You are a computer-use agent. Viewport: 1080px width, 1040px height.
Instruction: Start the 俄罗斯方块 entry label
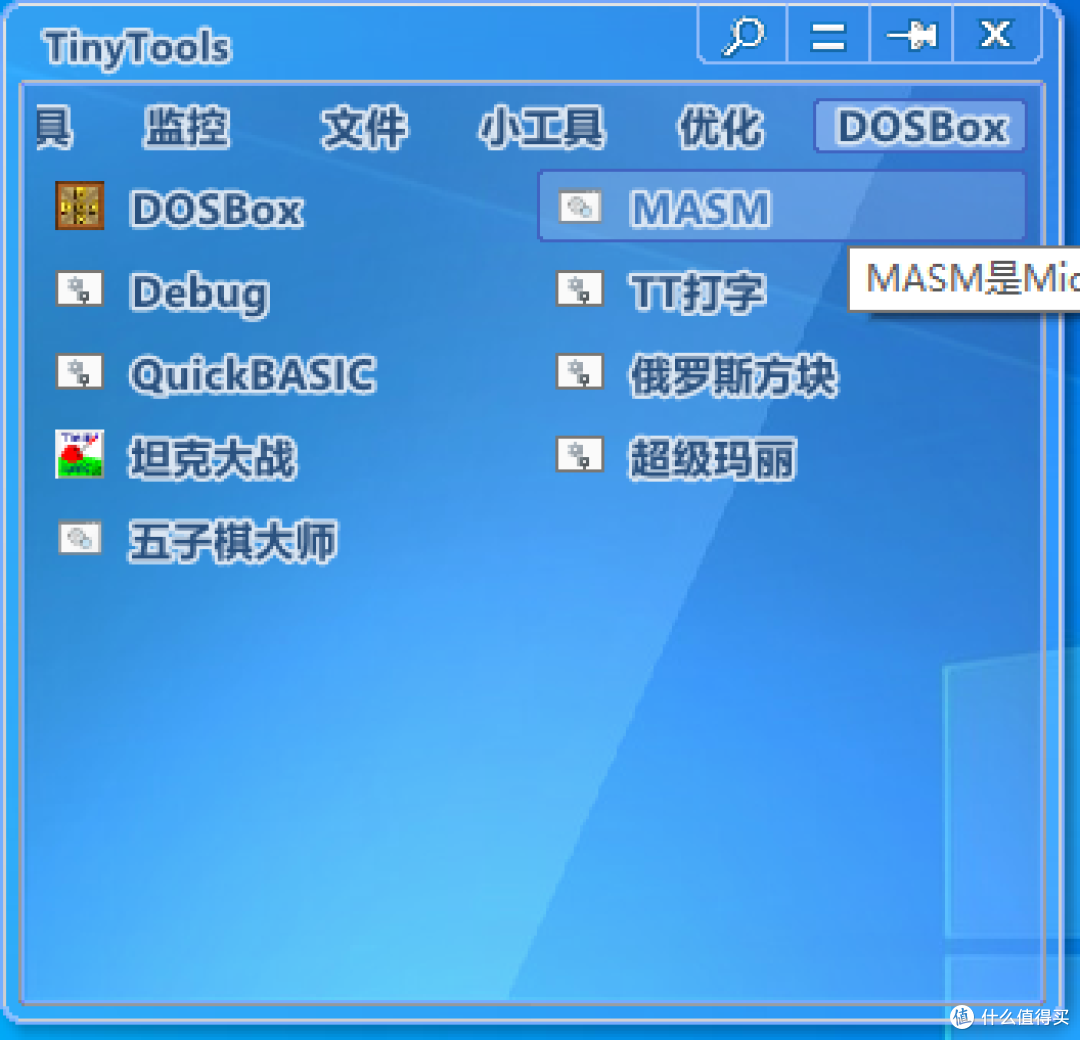point(734,375)
